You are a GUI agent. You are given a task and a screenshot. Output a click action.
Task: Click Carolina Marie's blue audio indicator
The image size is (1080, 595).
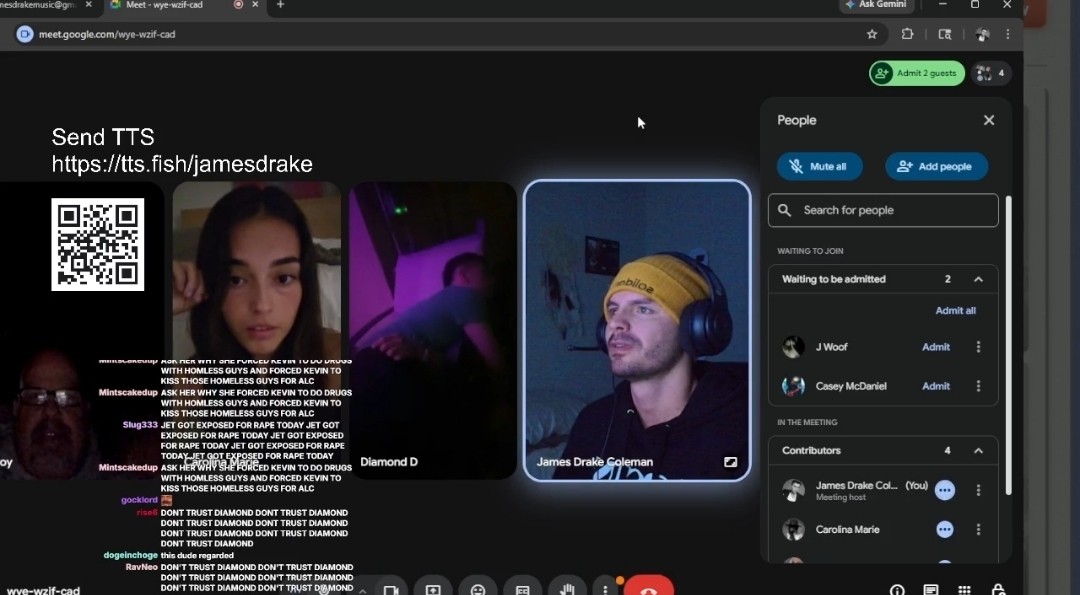(945, 530)
